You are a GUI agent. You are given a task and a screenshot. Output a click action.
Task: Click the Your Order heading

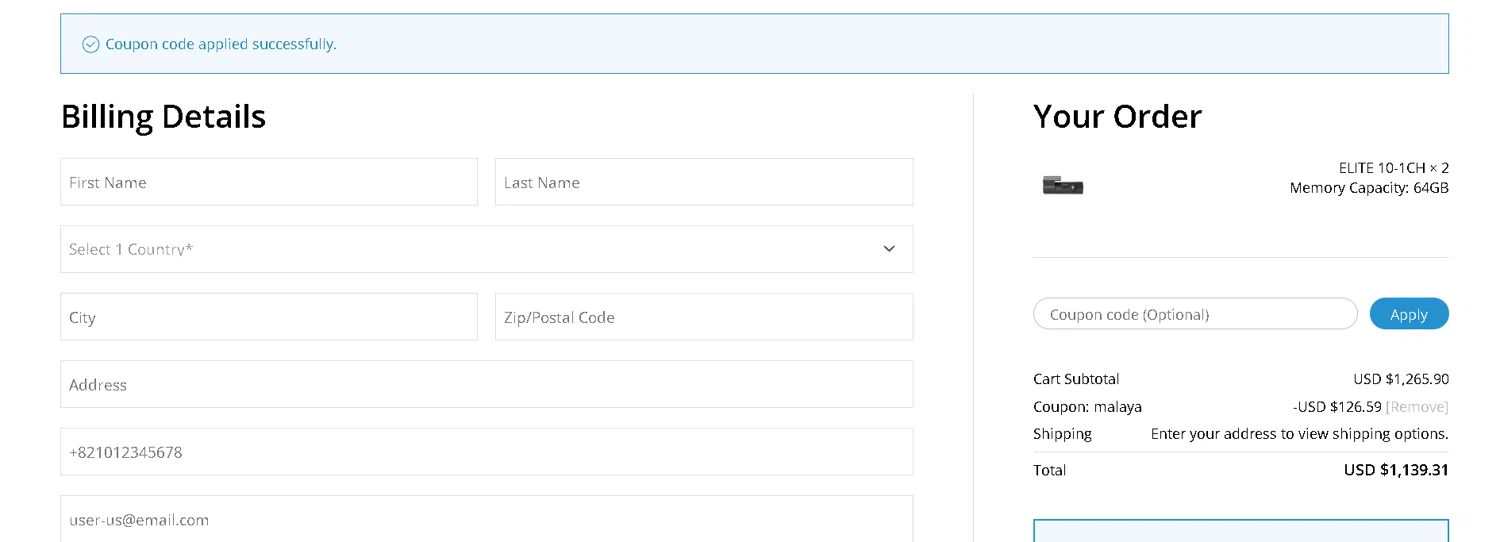click(x=1117, y=117)
